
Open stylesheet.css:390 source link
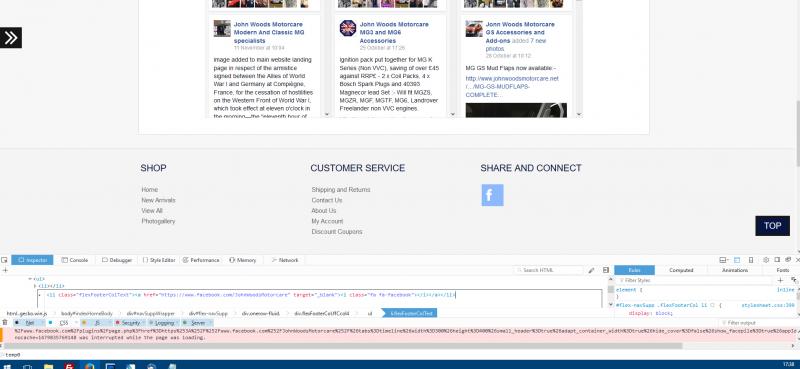[768, 305]
